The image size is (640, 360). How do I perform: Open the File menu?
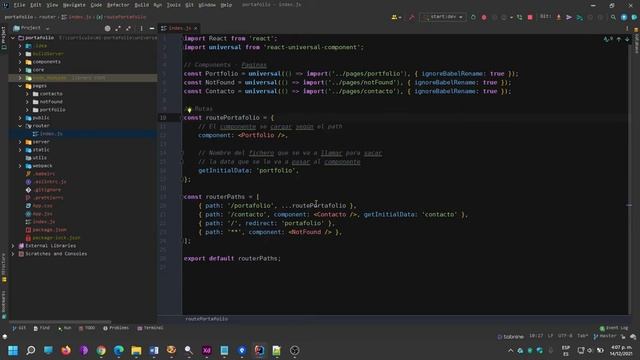pos(19,5)
